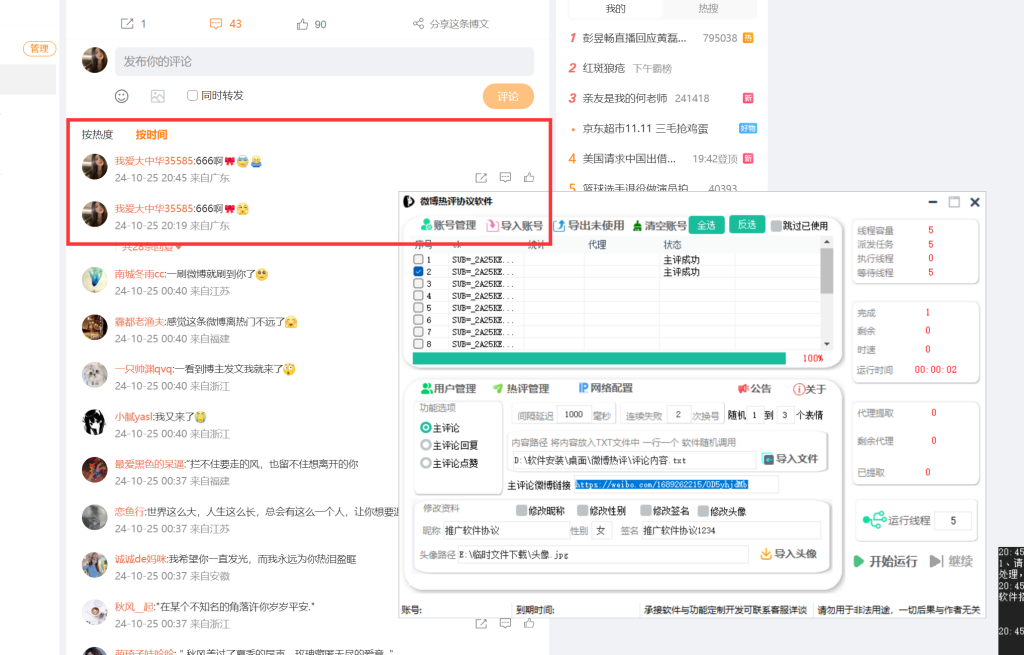Click the 反选 invert-selection button
The image size is (1024, 655).
pos(747,224)
